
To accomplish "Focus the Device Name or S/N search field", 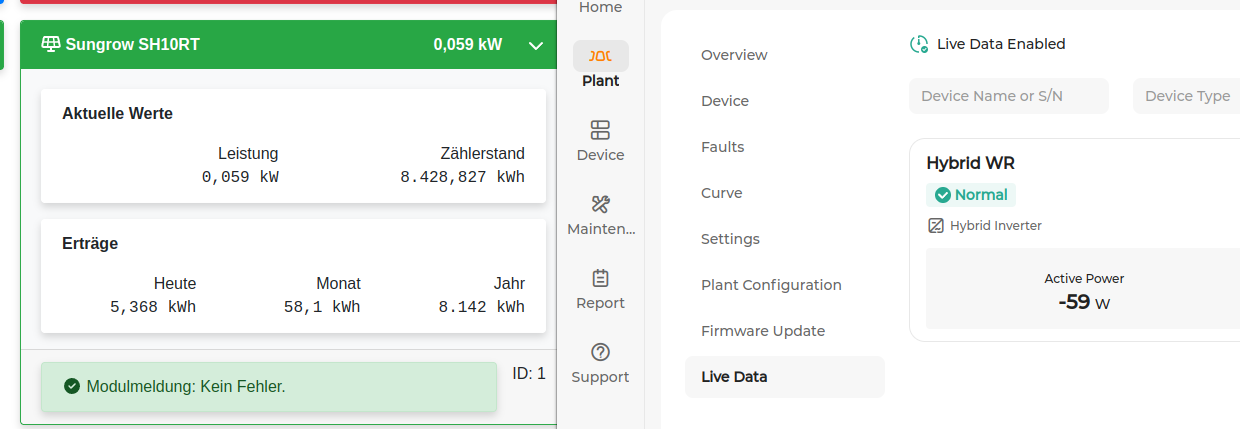I will tap(1009, 96).
